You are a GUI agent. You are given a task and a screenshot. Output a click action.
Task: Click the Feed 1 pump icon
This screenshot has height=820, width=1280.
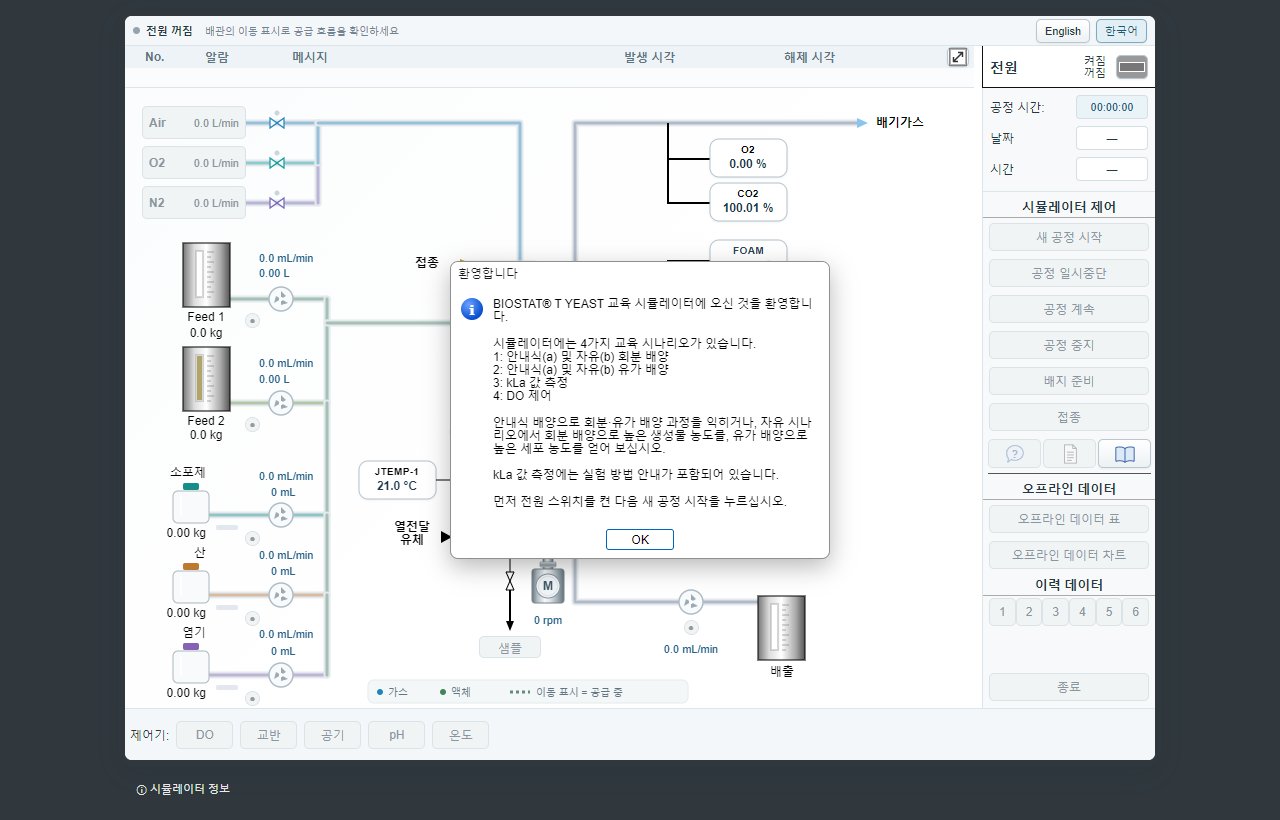[281, 299]
